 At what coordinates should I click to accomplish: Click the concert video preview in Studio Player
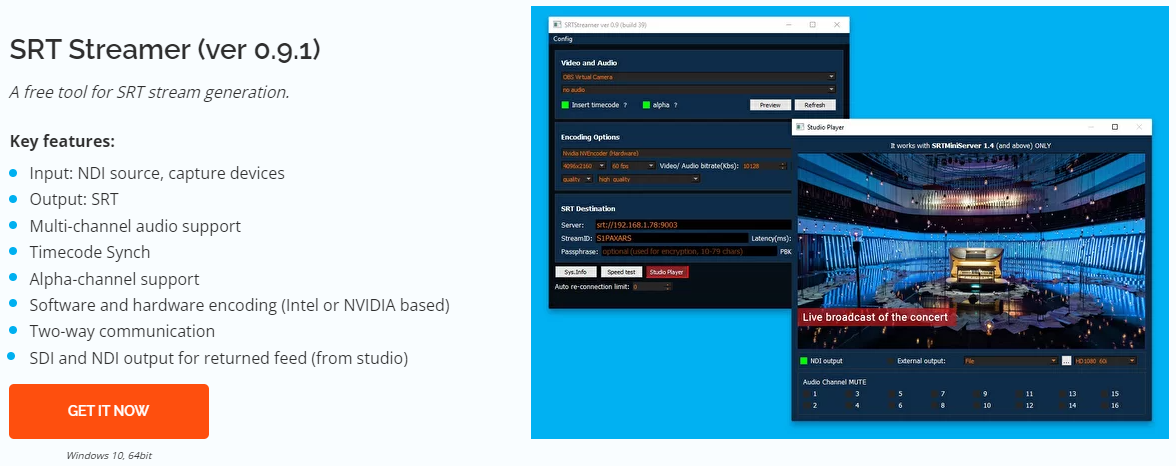pos(971,251)
